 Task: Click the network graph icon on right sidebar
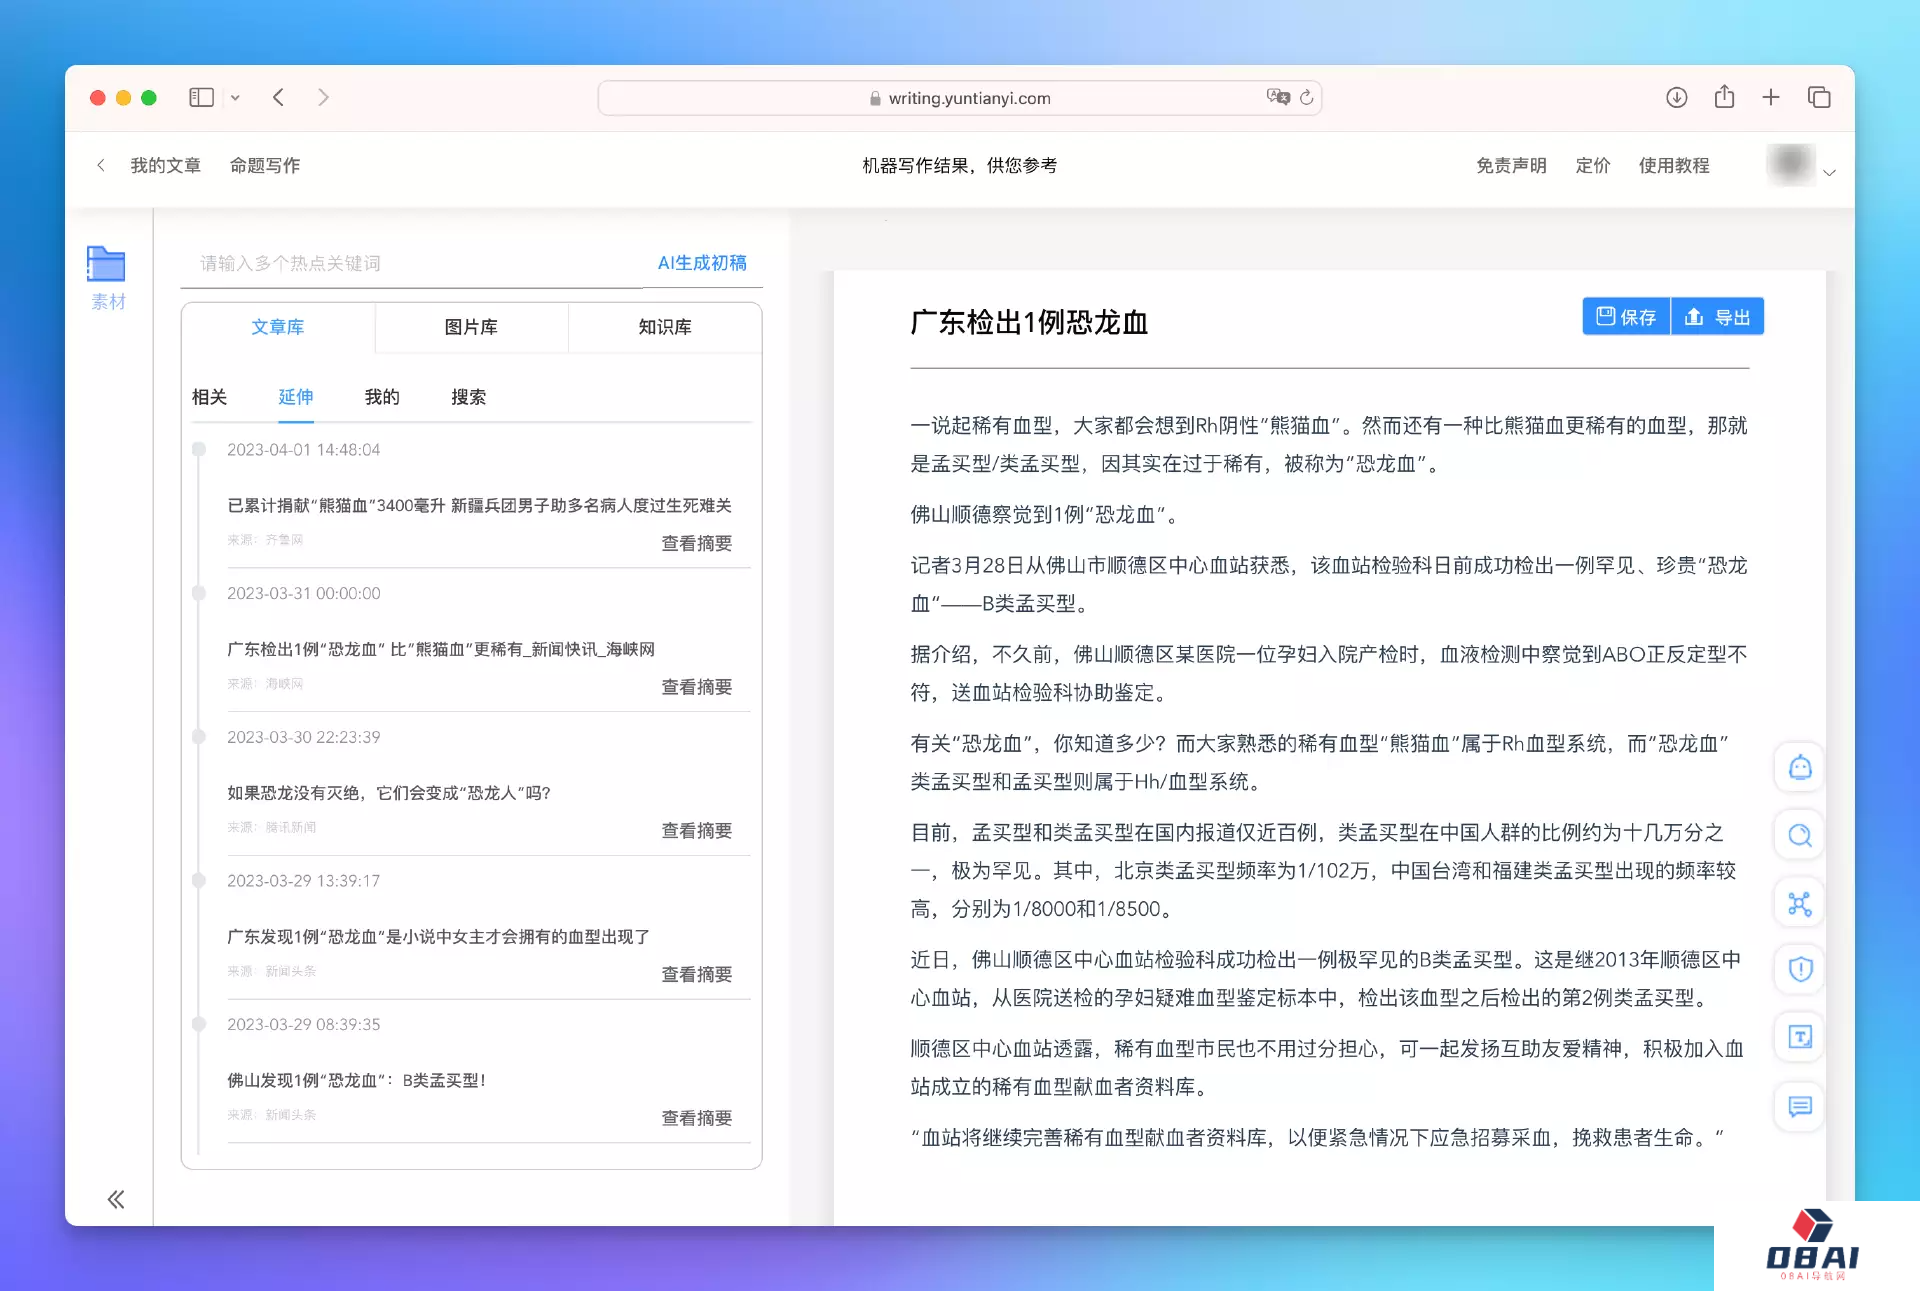(x=1800, y=904)
